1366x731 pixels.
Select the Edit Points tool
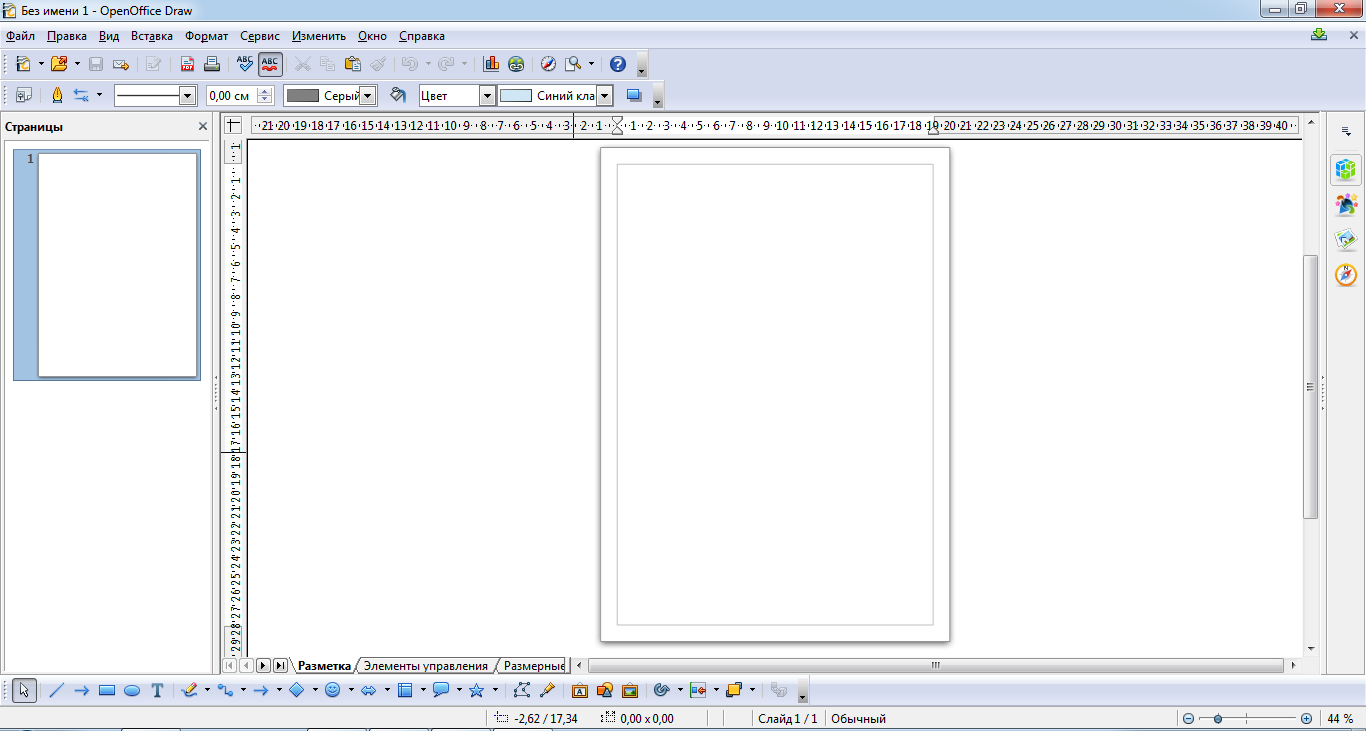521,690
